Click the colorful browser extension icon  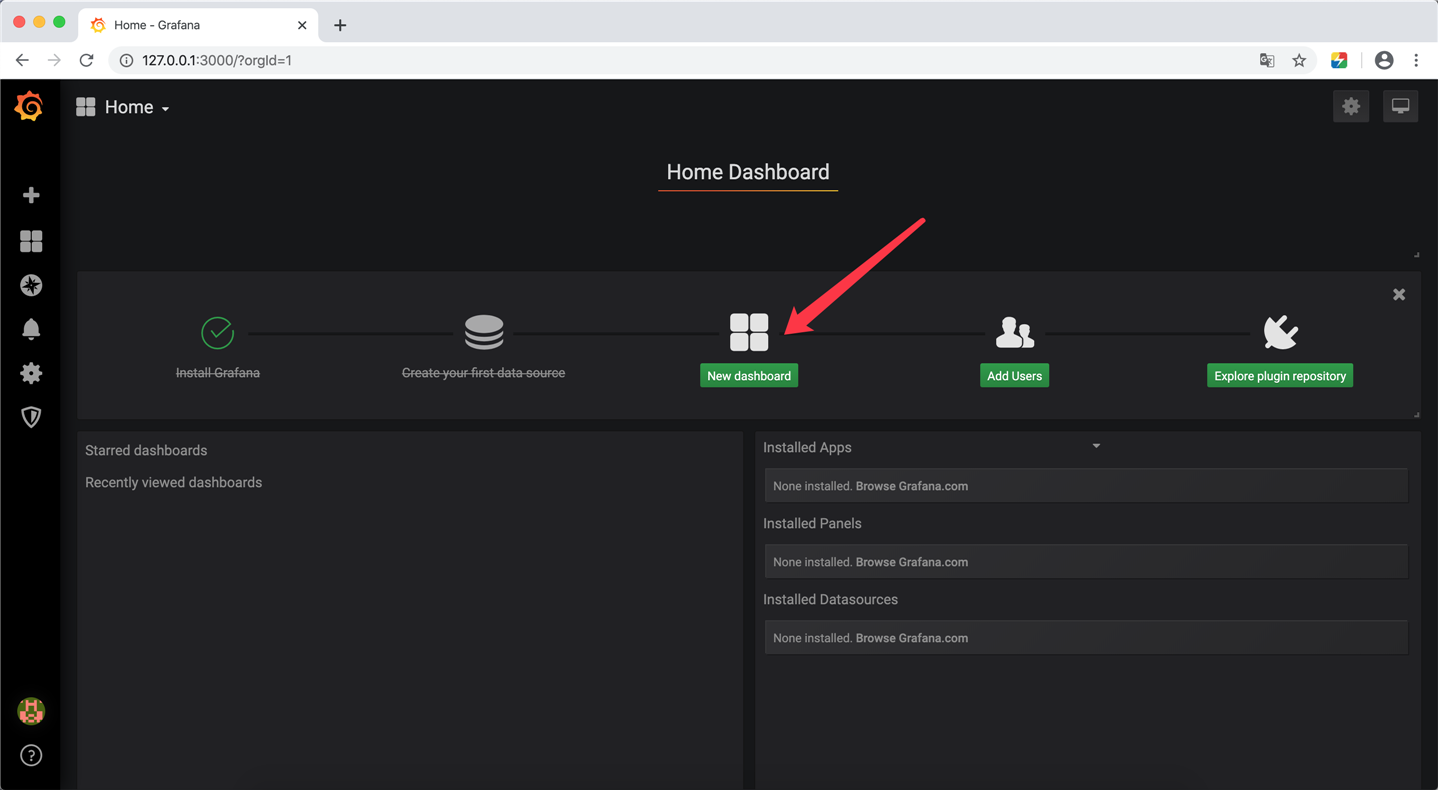coord(1339,60)
